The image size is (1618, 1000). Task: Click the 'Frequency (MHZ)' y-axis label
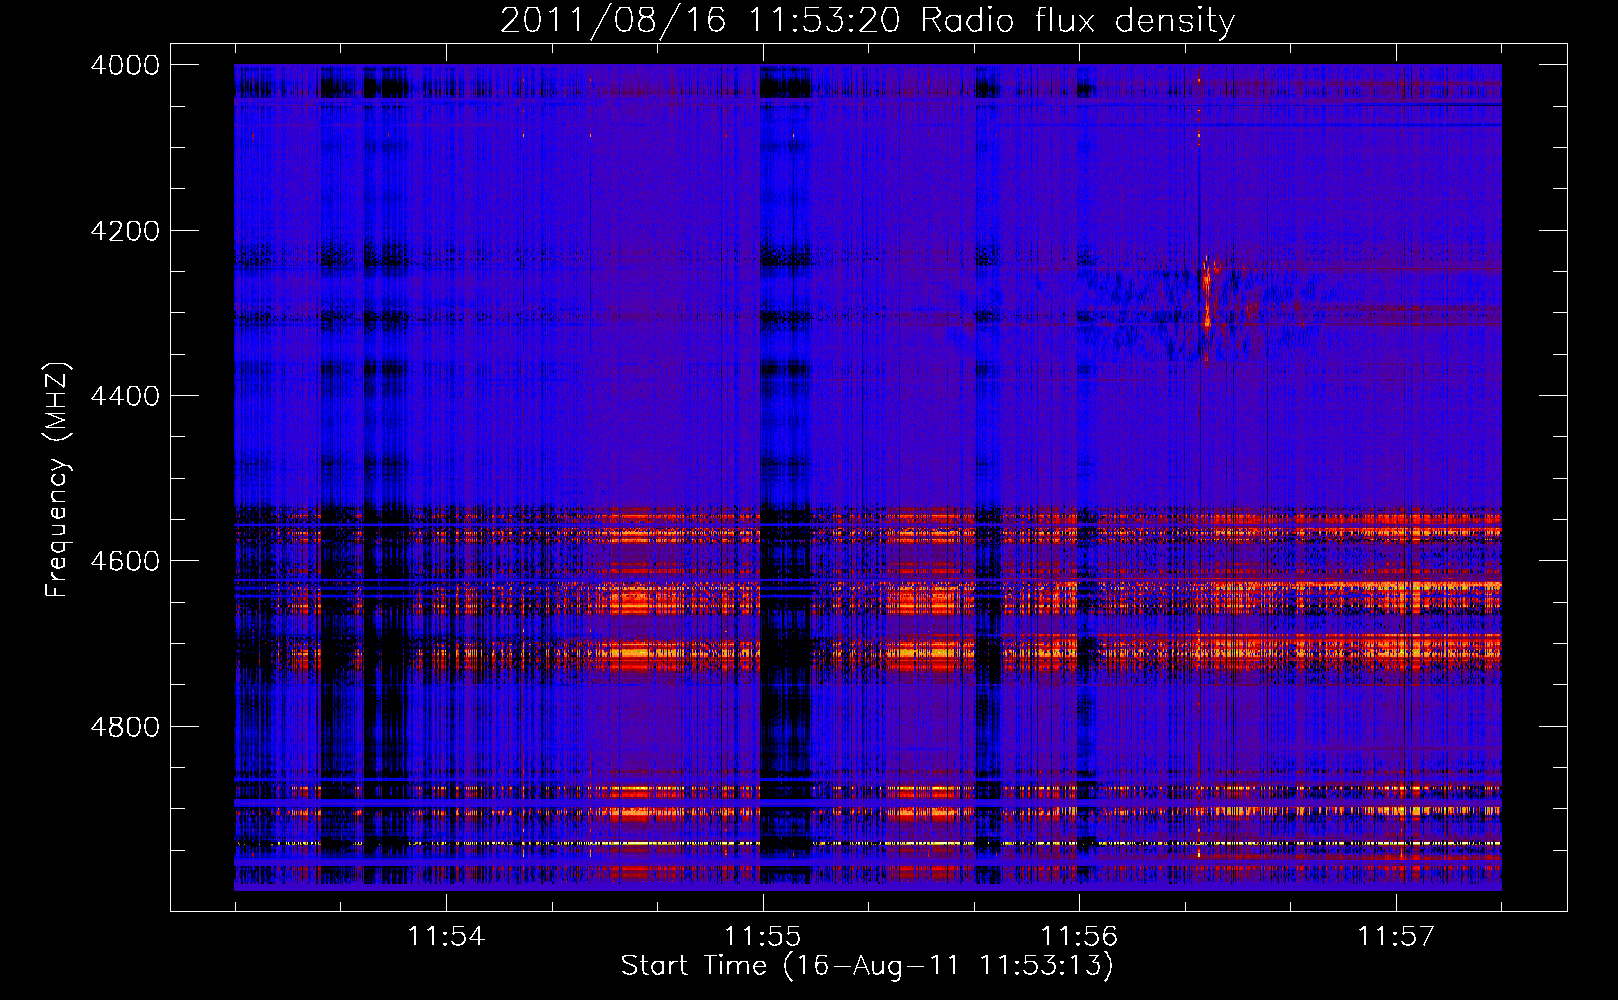click(x=57, y=480)
